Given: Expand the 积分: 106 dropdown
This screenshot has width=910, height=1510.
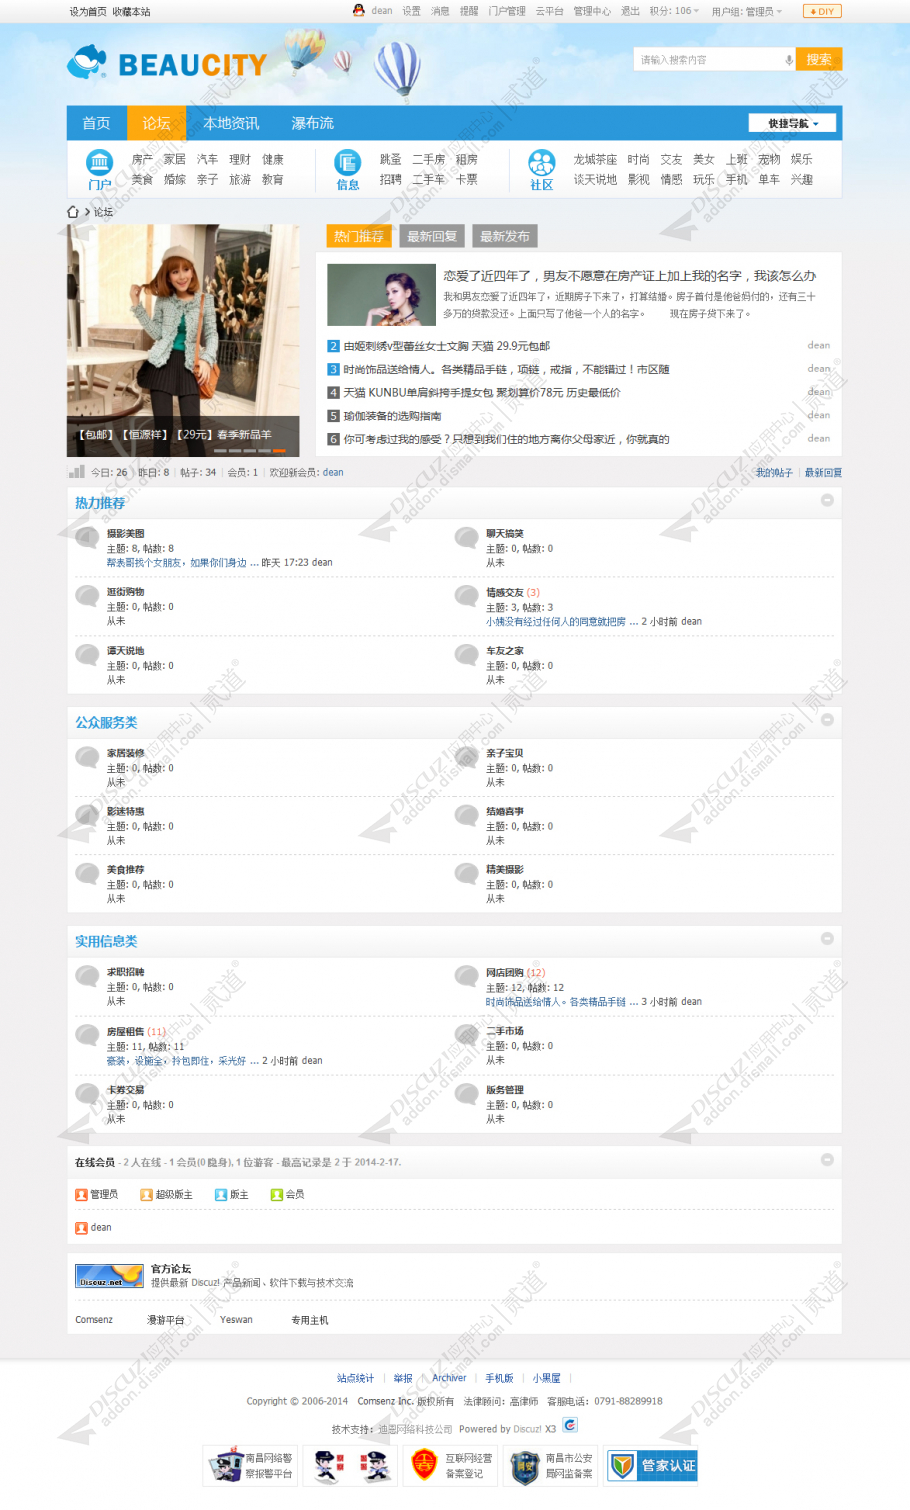Looking at the screenshot, I should [x=675, y=11].
